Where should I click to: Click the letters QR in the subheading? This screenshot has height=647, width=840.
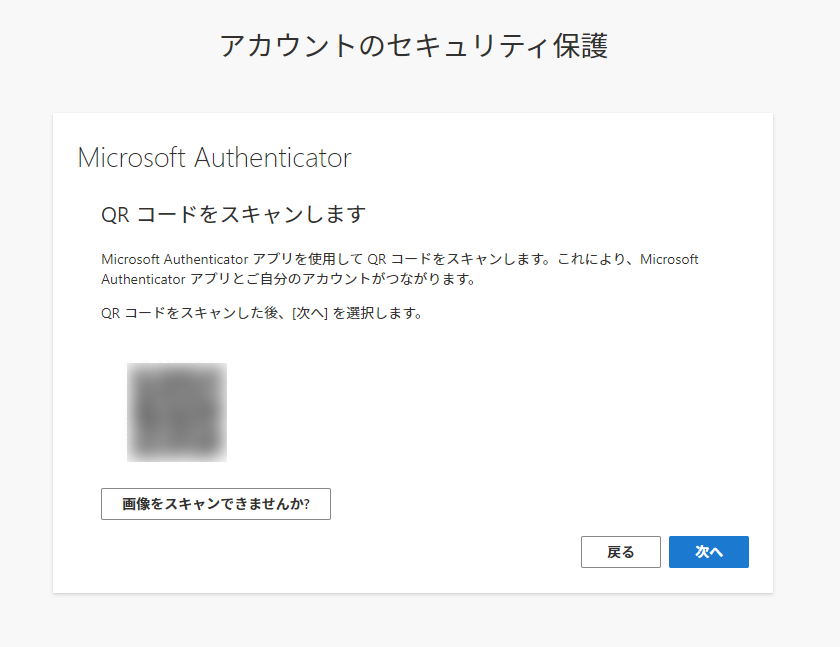(x=115, y=215)
